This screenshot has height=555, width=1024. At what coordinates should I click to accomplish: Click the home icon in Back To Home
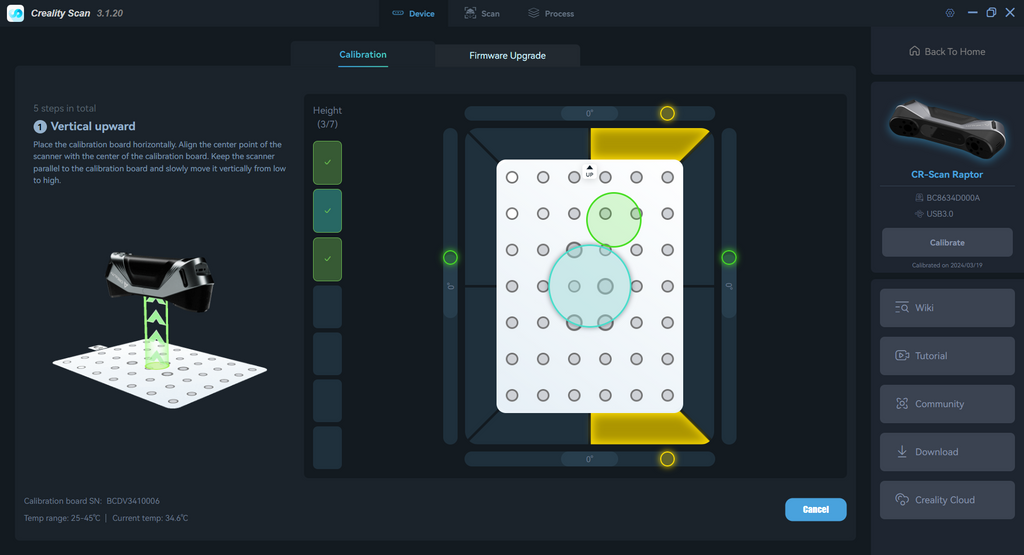[x=914, y=52]
